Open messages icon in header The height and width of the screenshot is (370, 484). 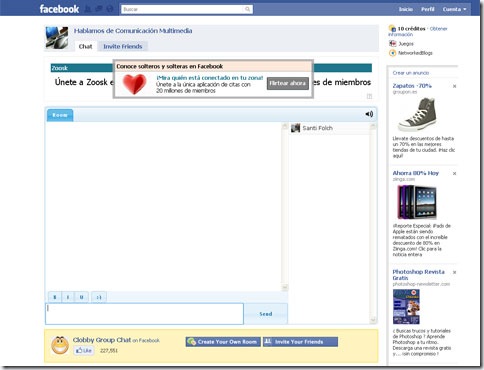coord(99,9)
